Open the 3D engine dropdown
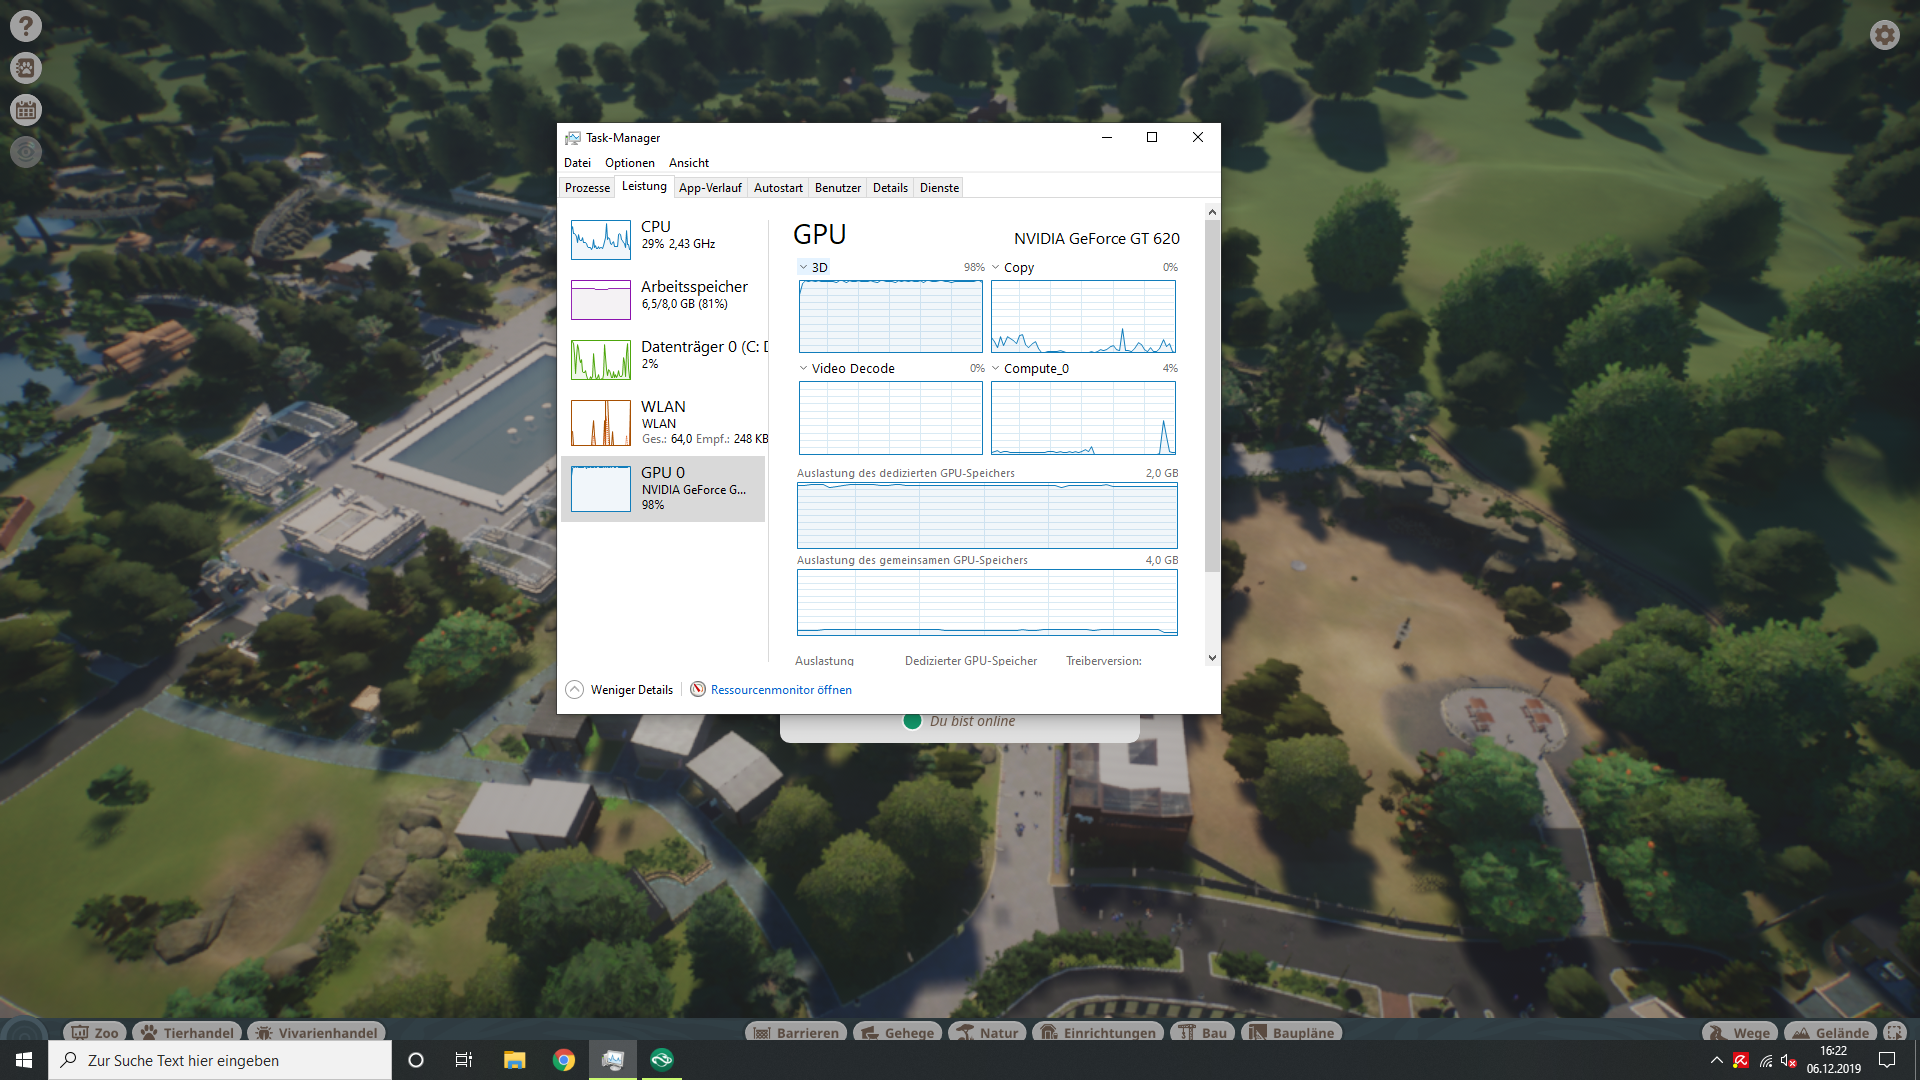 (814, 268)
